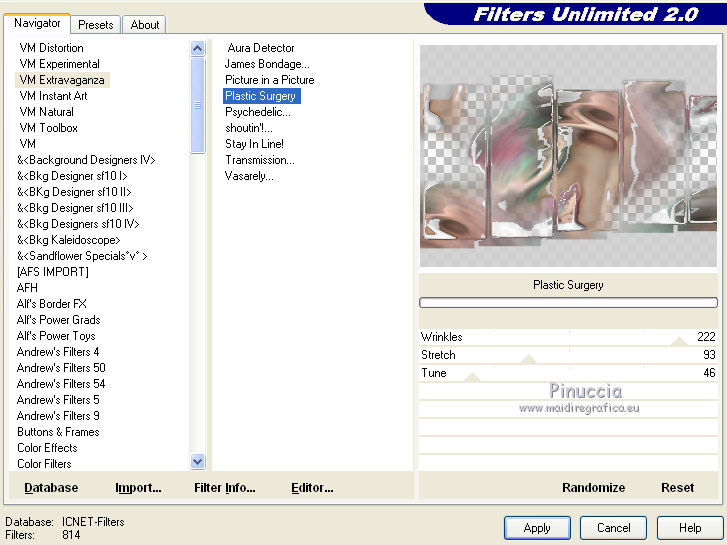Select Andrew's Filters 4 category
727x545 pixels.
57,352
